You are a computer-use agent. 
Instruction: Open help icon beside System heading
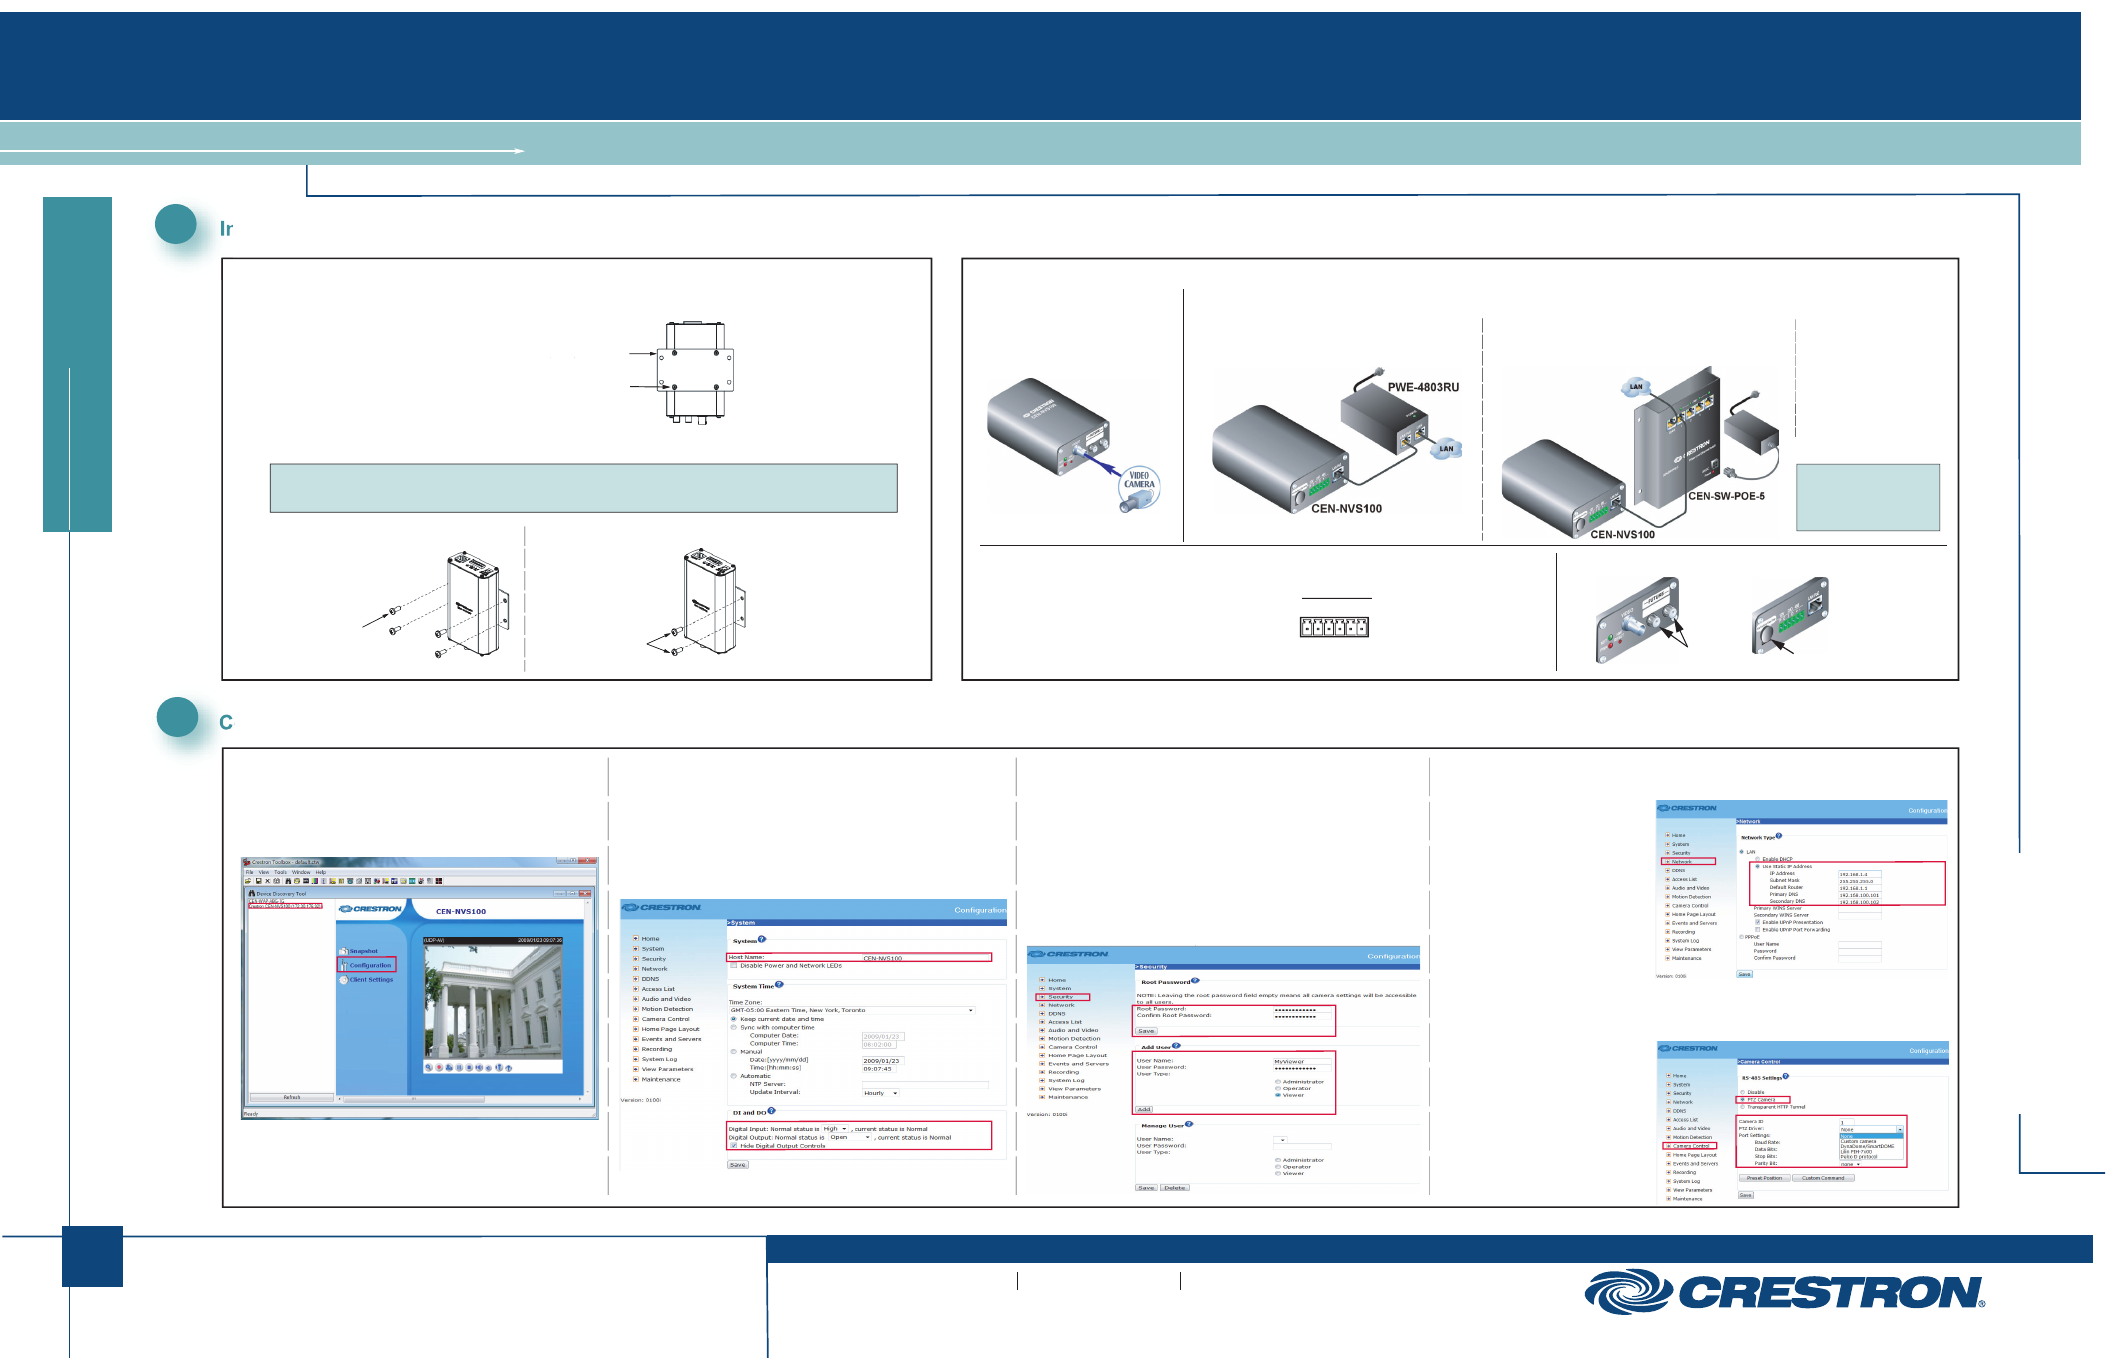click(762, 939)
